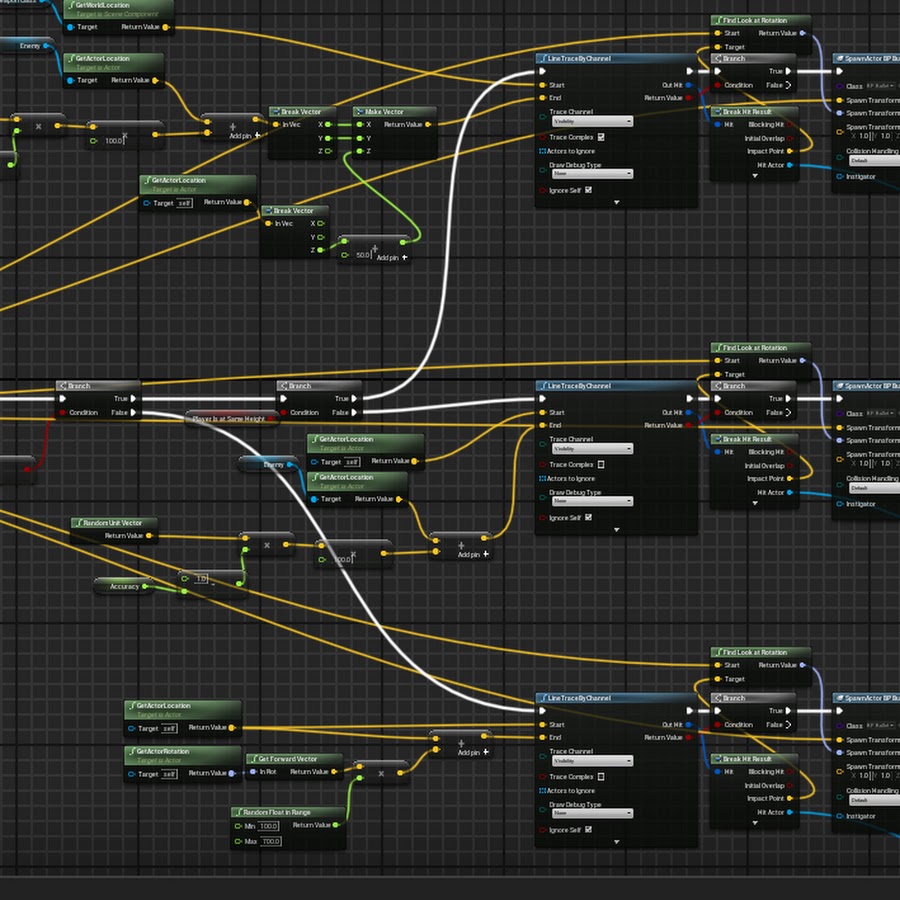
Task: Open Trace Channel dropdown on the topmost LineTraceByChannel
Action: [592, 122]
